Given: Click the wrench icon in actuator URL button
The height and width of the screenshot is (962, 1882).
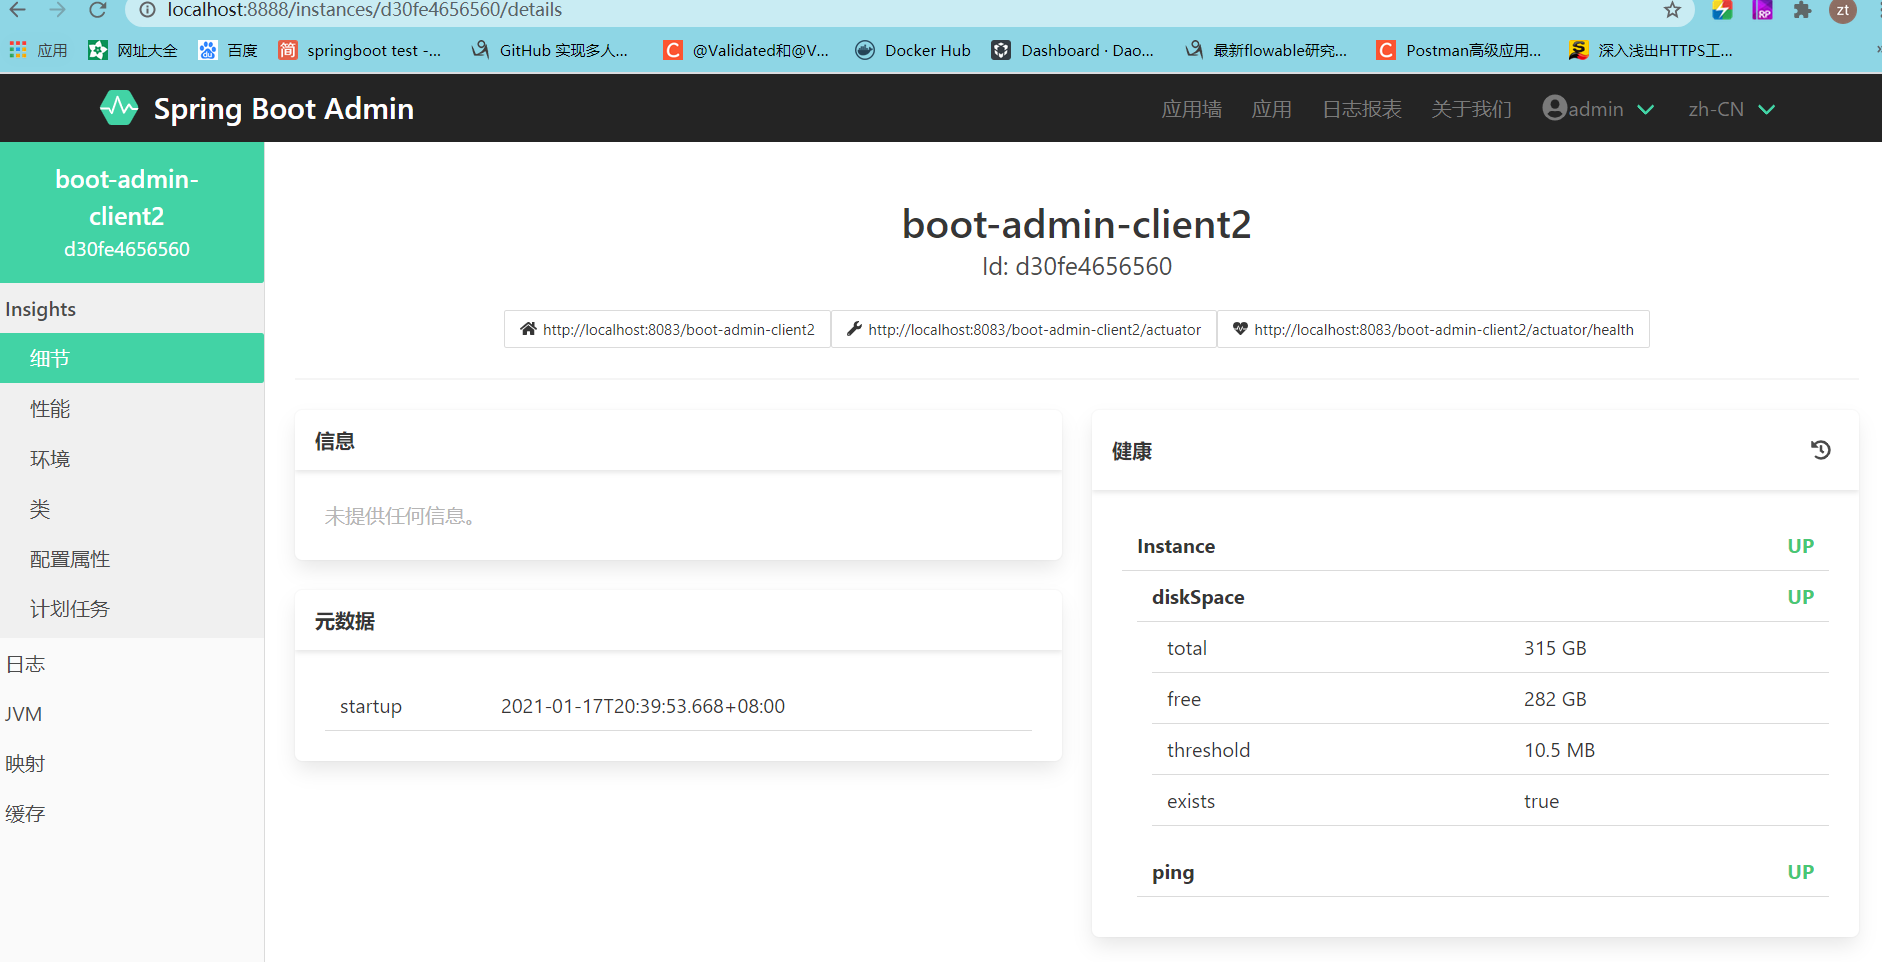Looking at the screenshot, I should click(x=854, y=329).
